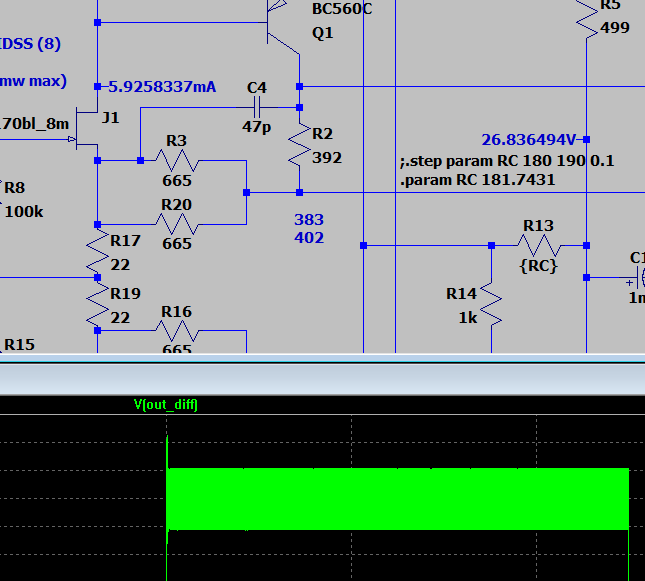This screenshot has height=581, width=645.
Task: Click the green V(out_diff) waveform
Action: point(397,499)
